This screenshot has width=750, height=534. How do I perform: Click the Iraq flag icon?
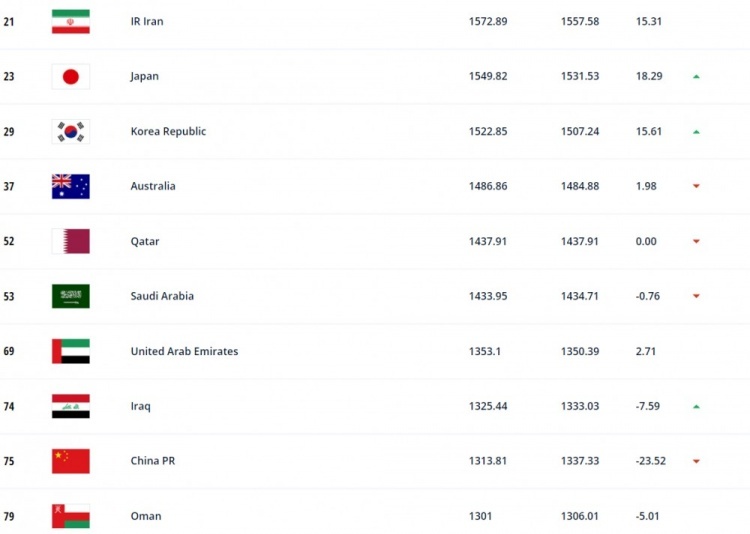pos(71,406)
